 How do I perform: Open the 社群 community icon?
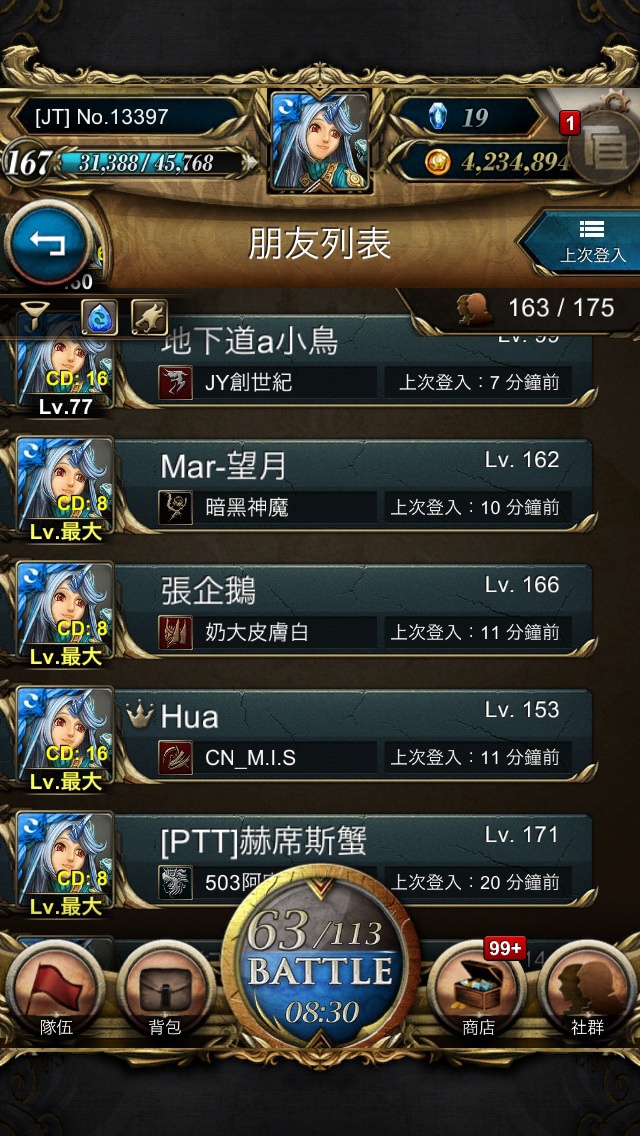click(587, 990)
